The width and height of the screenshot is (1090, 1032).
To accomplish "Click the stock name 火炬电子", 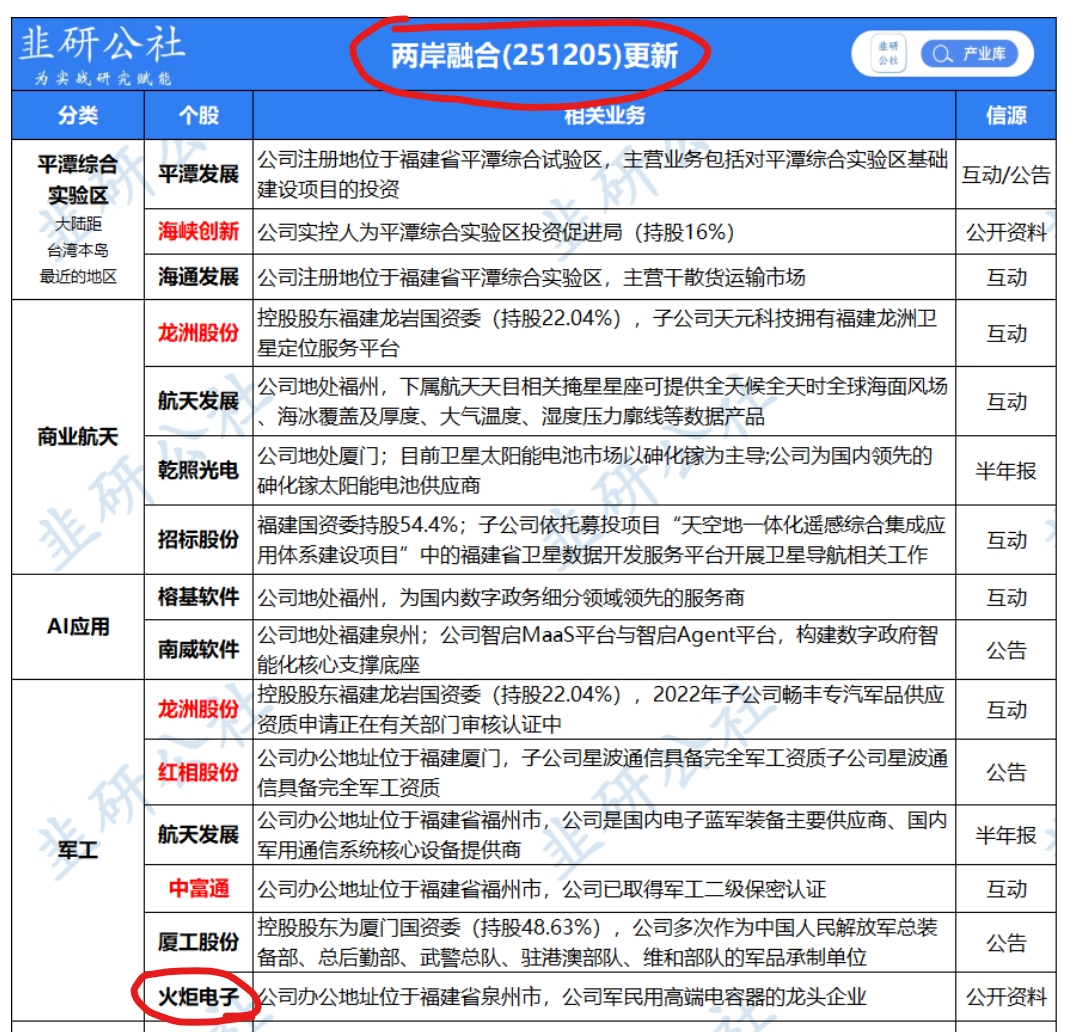I will pos(199,997).
